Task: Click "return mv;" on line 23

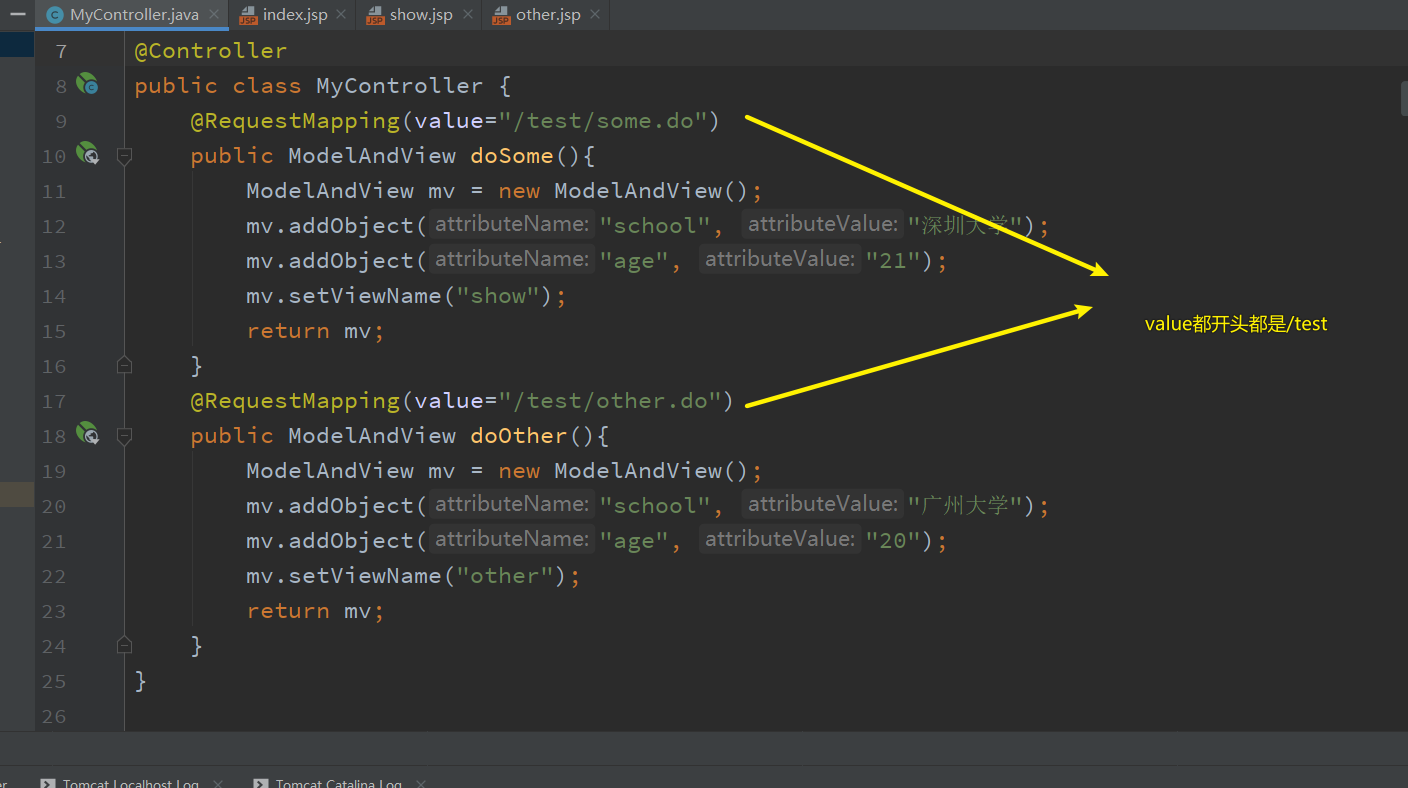Action: (315, 611)
